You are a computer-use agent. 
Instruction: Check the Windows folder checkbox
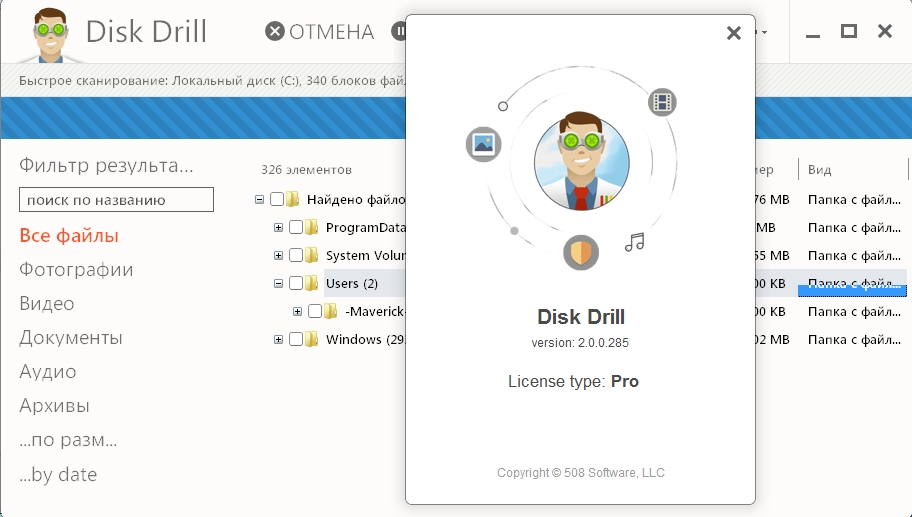pos(295,339)
